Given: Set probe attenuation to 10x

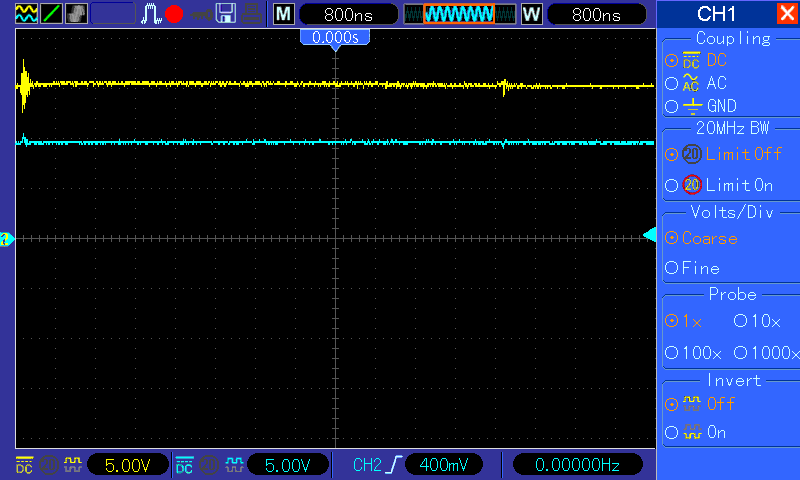Looking at the screenshot, I should 757,321.
